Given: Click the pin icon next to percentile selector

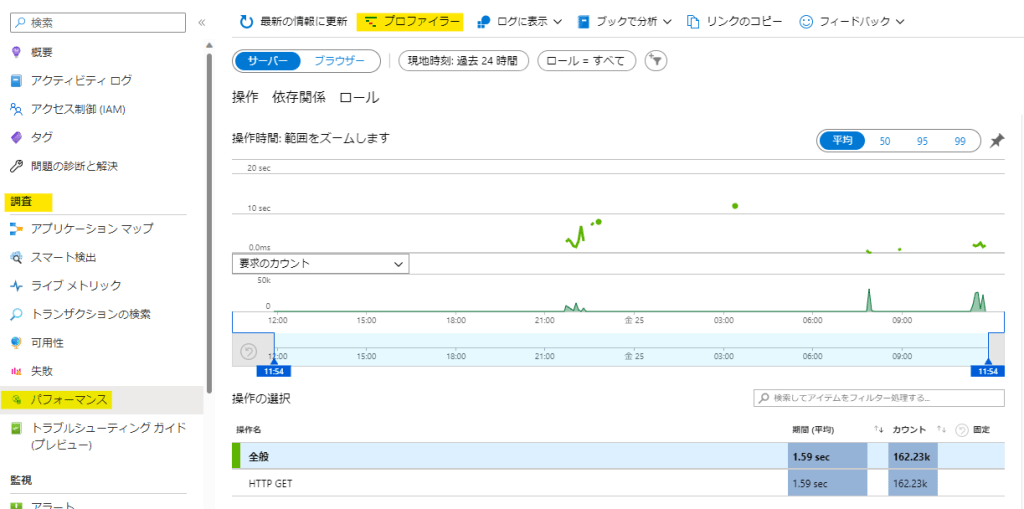Looking at the screenshot, I should click(x=996, y=141).
